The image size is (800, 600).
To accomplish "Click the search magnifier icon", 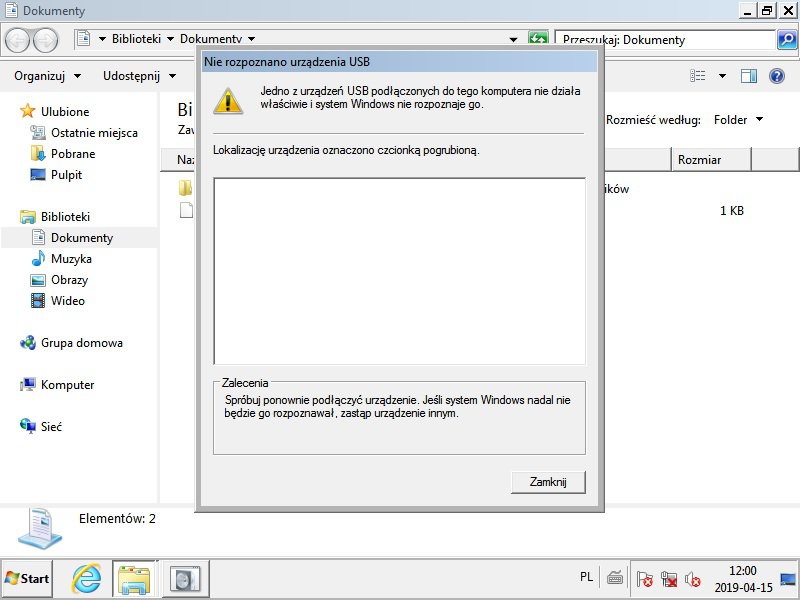I will pos(787,40).
